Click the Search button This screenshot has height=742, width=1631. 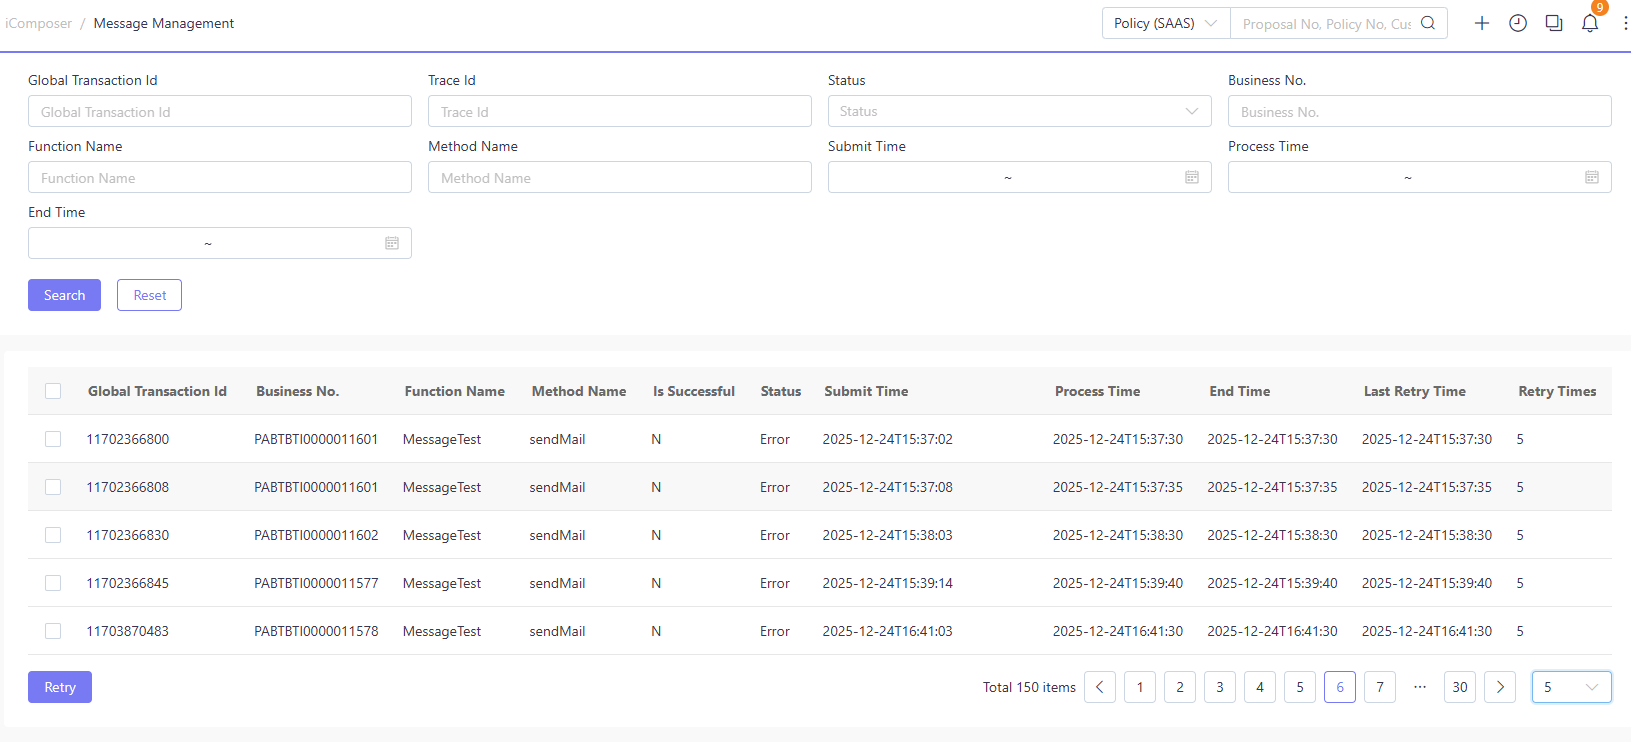(x=64, y=295)
